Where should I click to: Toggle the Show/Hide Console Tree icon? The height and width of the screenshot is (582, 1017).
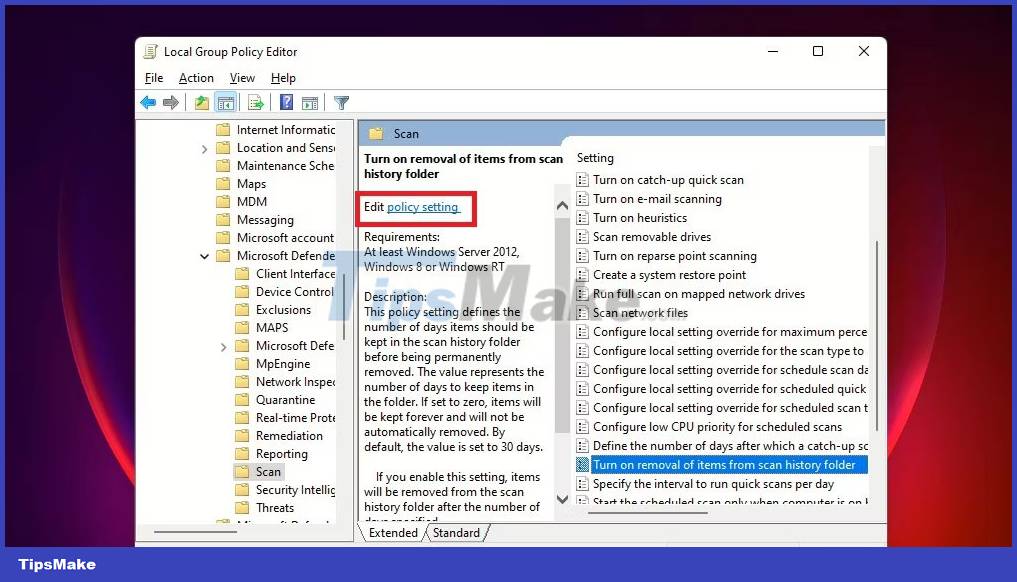[x=225, y=102]
